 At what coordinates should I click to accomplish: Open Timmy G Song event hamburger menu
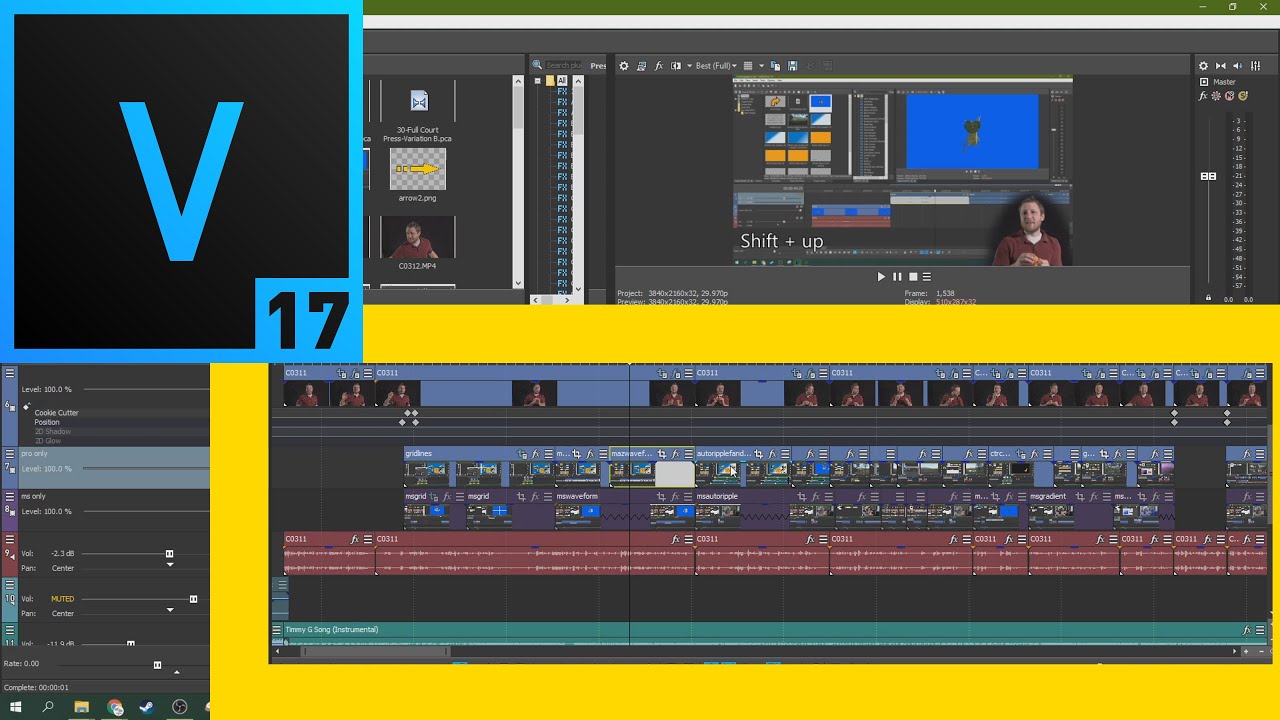click(1259, 630)
